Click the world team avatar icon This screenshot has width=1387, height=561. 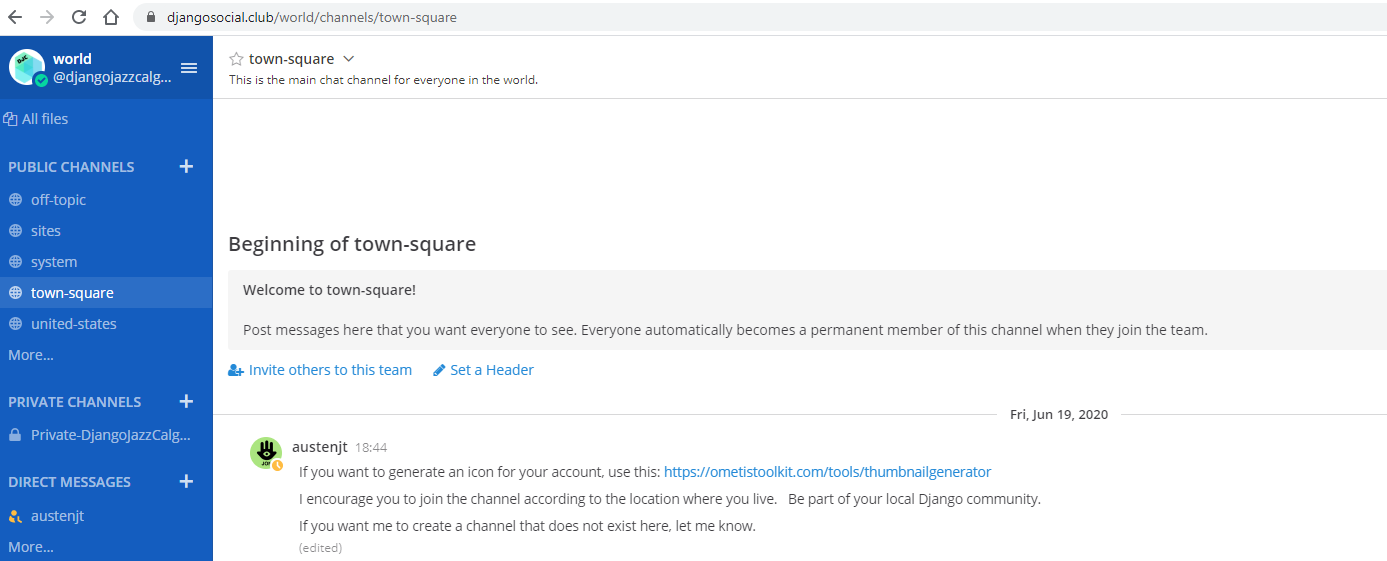click(x=27, y=67)
